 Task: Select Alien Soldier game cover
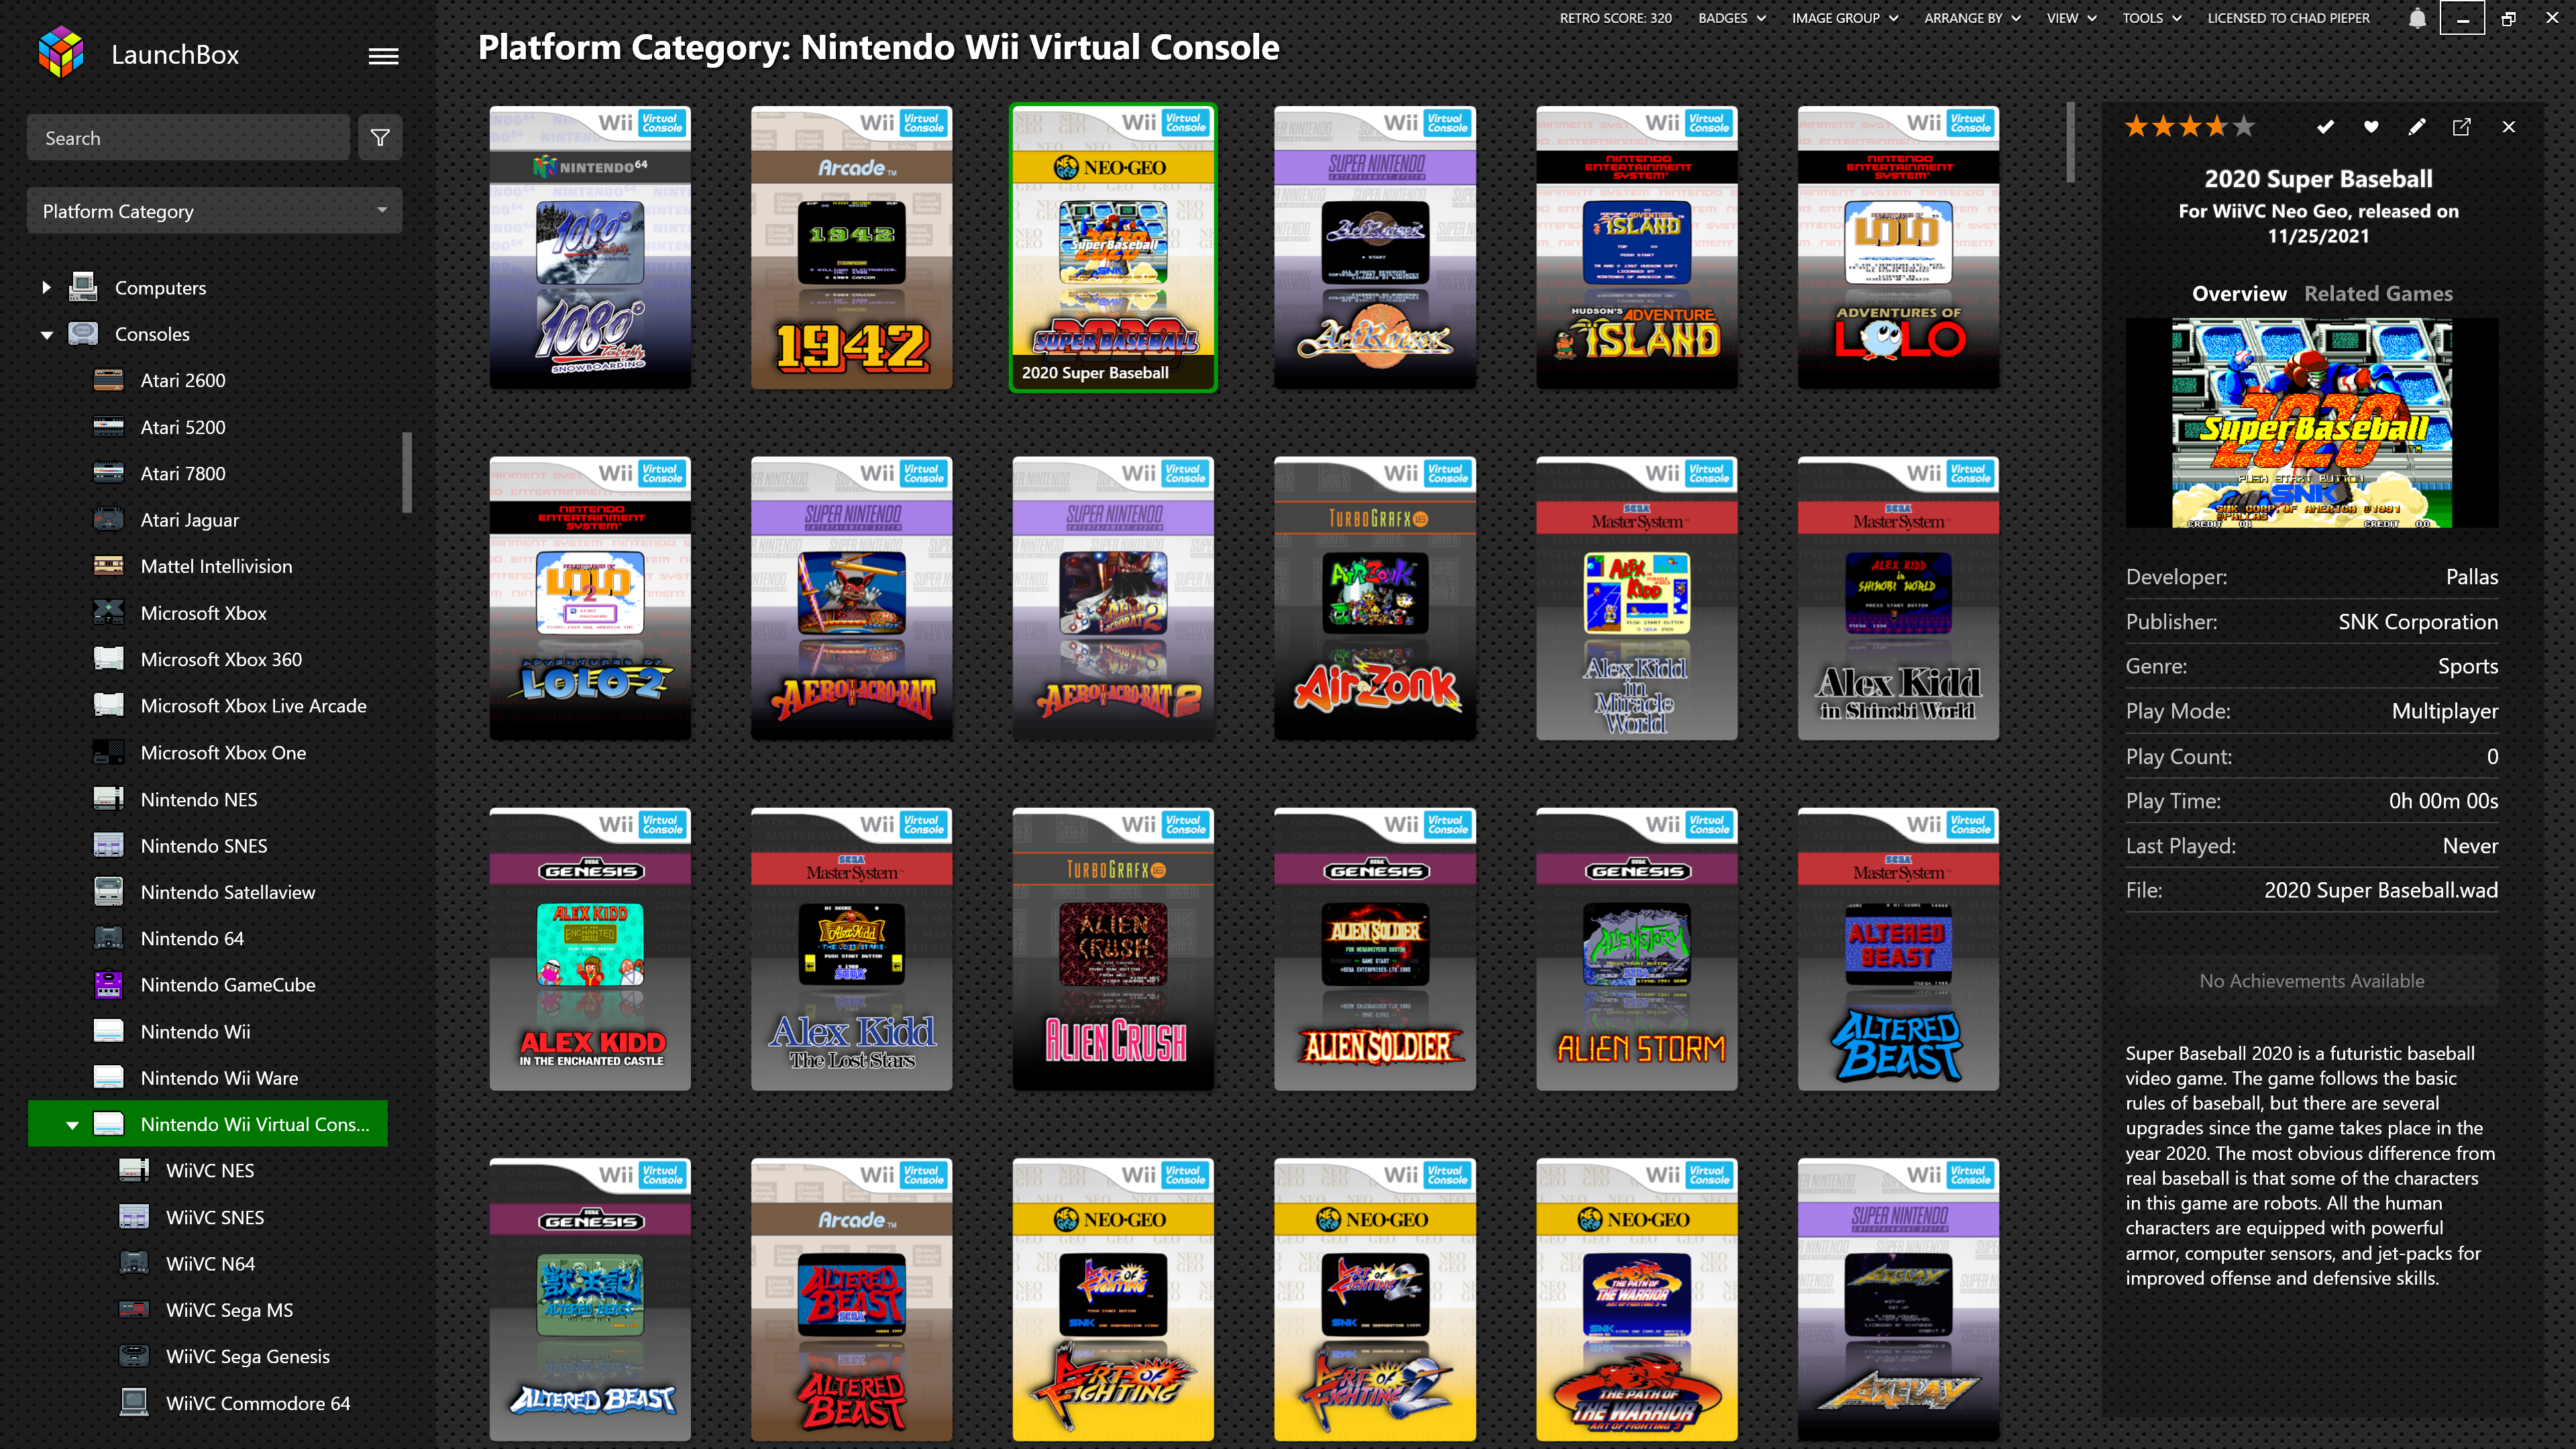pos(1375,949)
